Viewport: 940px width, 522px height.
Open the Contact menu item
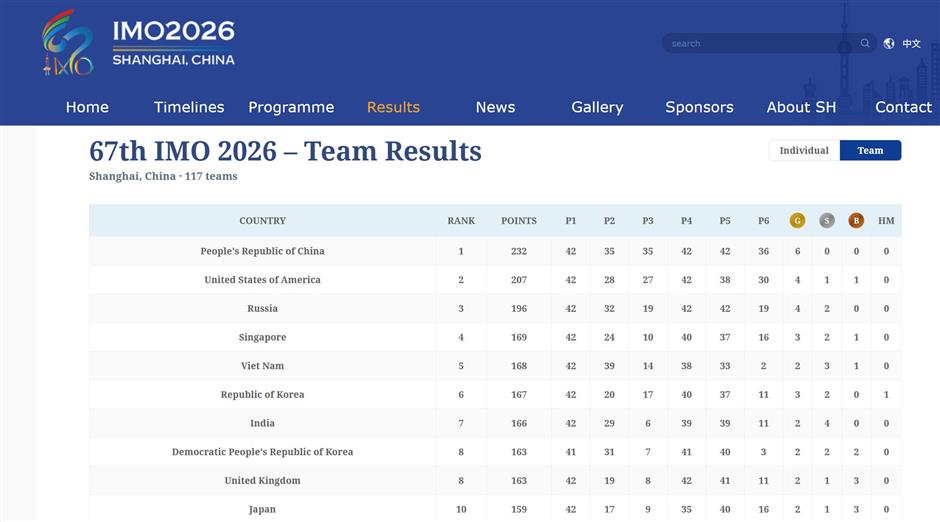903,107
